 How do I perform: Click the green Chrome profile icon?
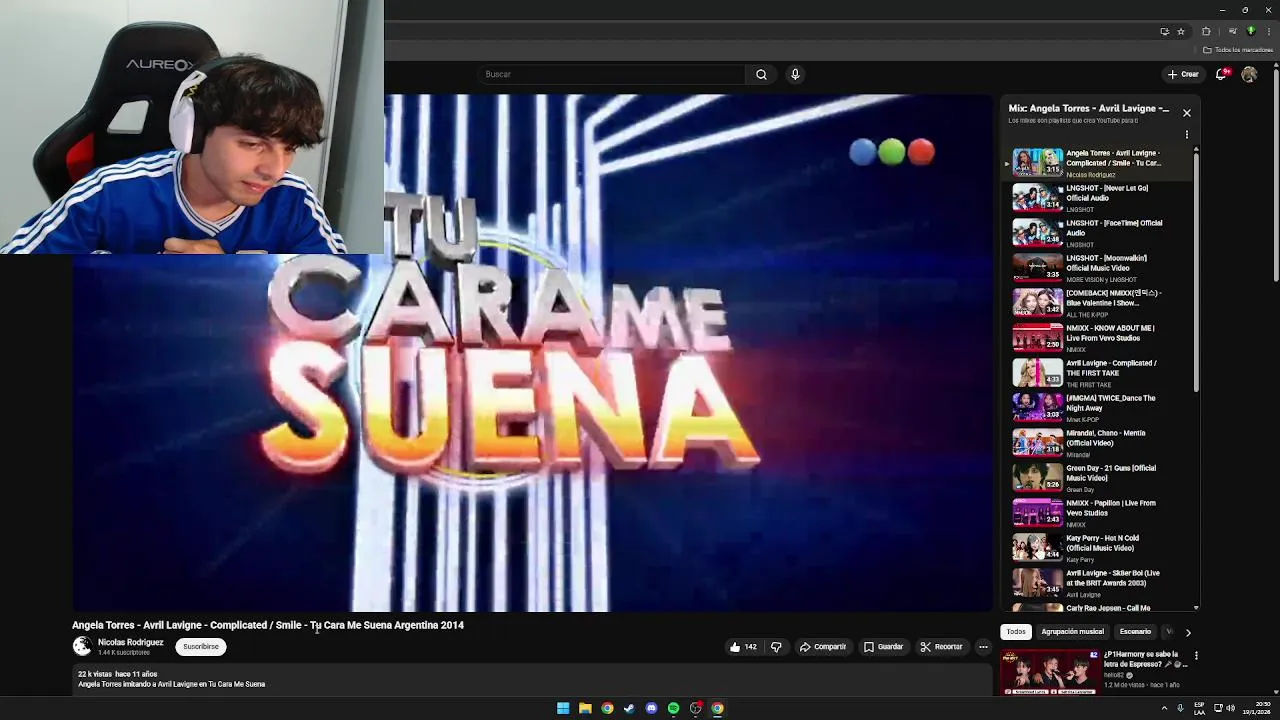(1250, 31)
